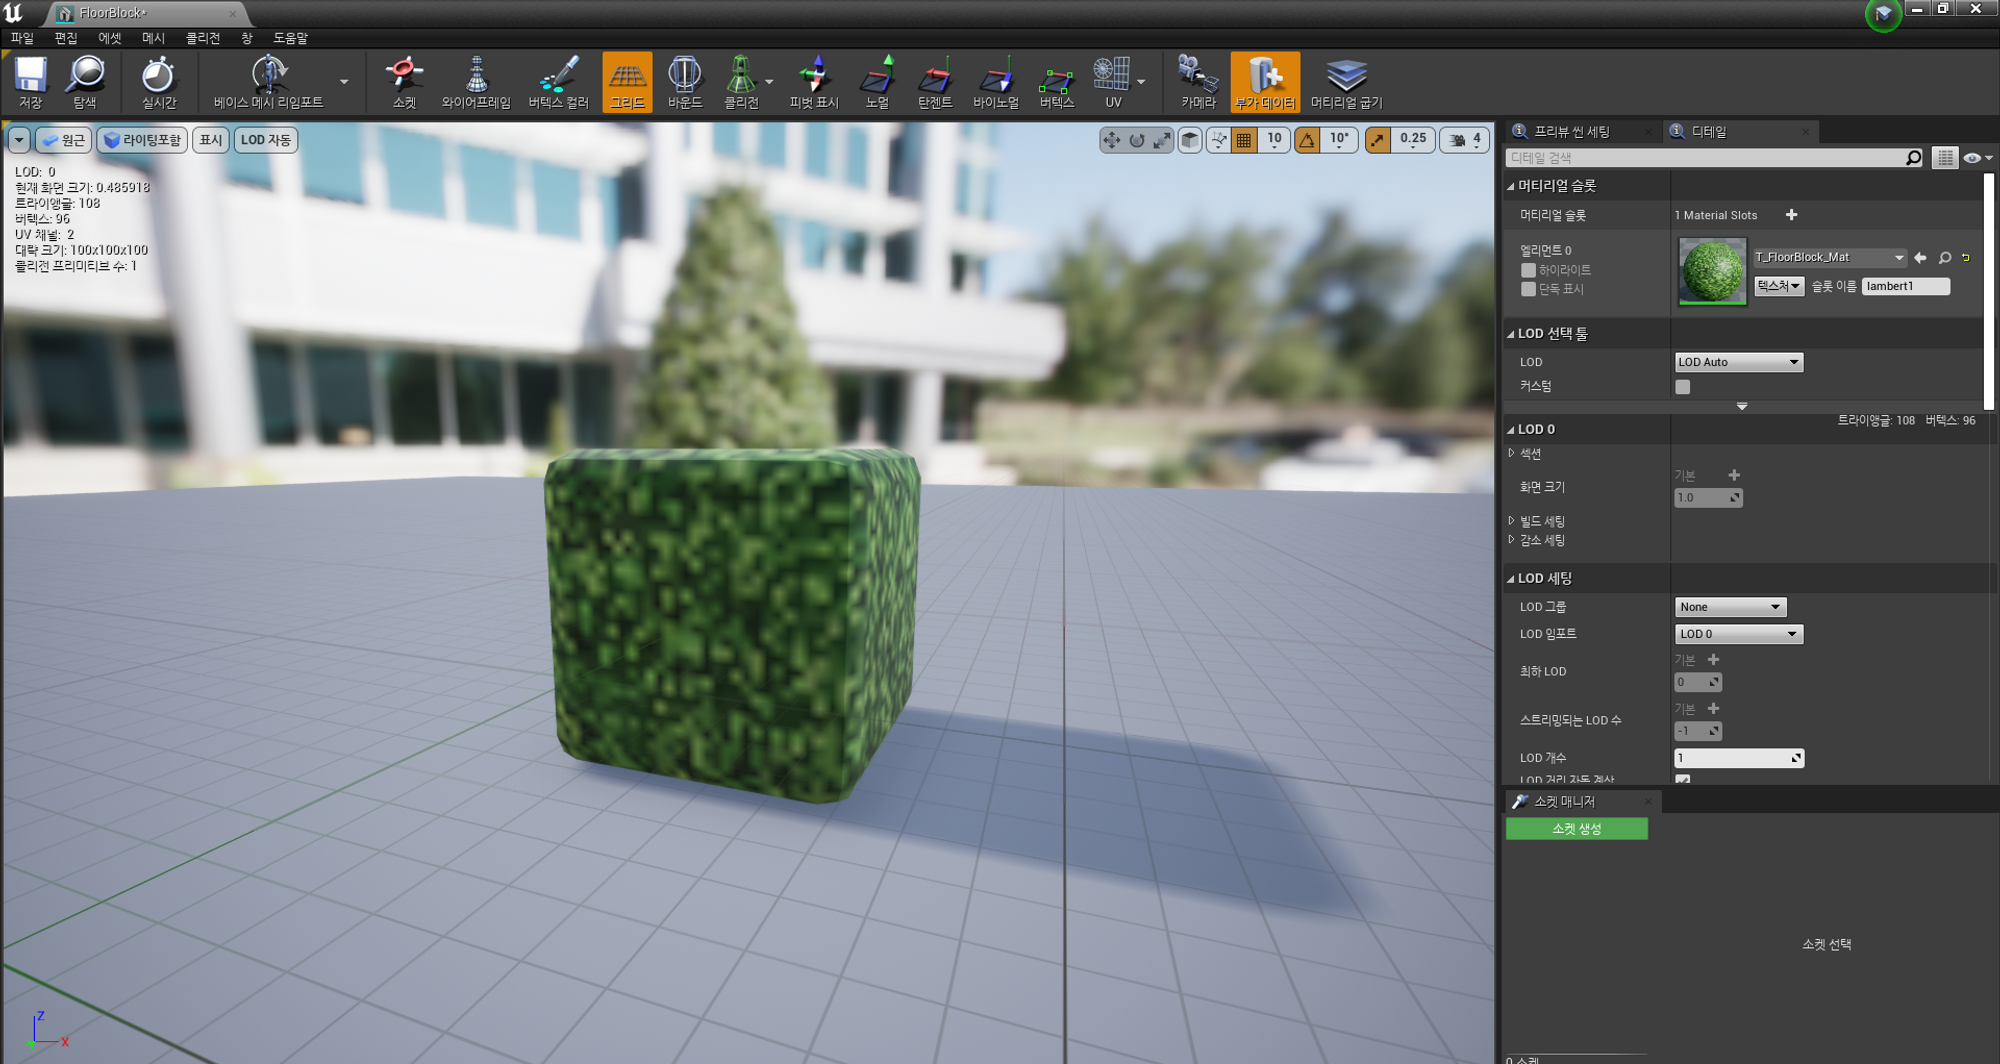Screen dimensions: 2000x1064
Task: Open the Texture (텍스처) dropdown button
Action: pyautogui.click(x=1778, y=286)
